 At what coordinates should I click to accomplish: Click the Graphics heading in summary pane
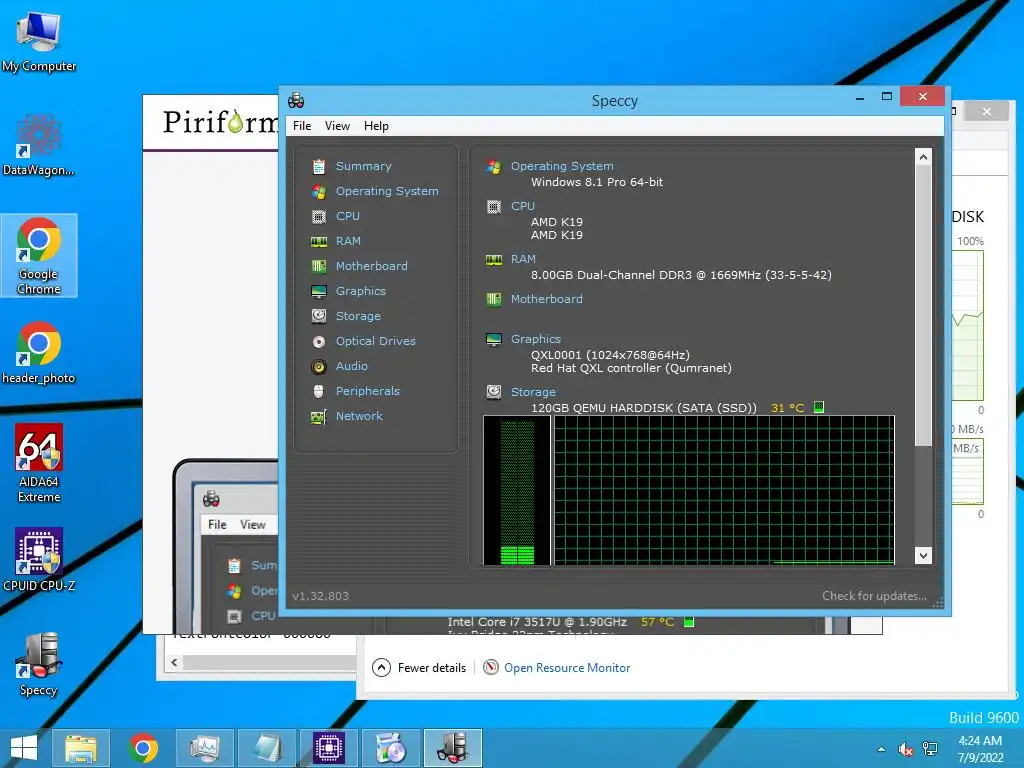[536, 339]
